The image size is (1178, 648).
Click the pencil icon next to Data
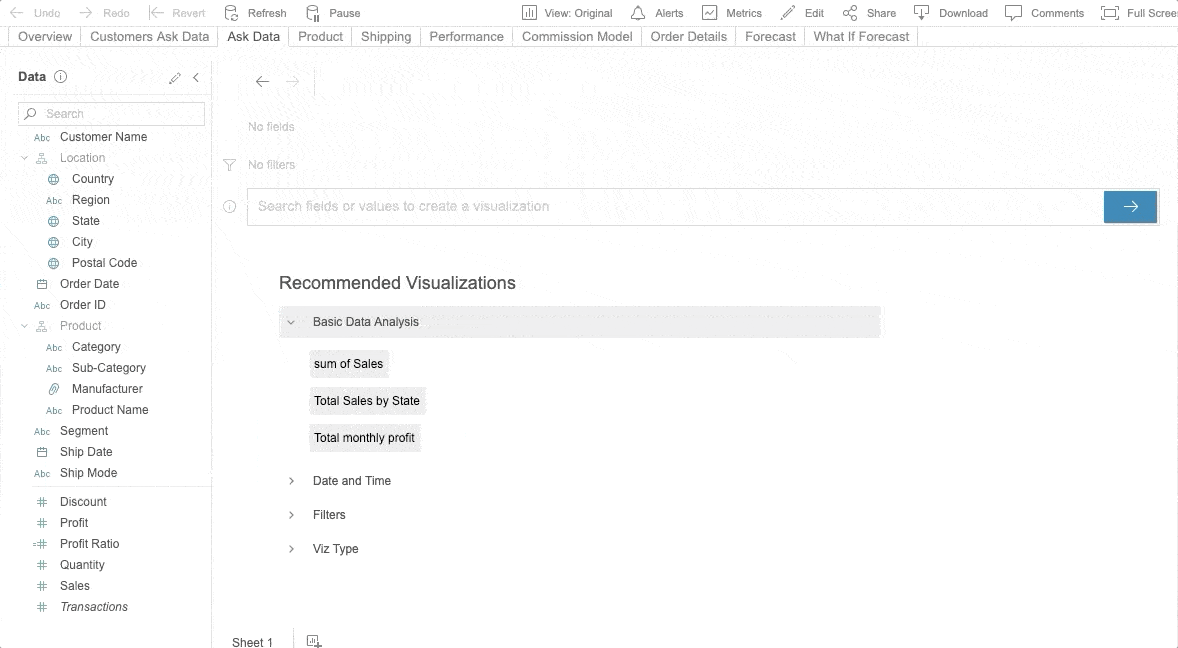[175, 76]
